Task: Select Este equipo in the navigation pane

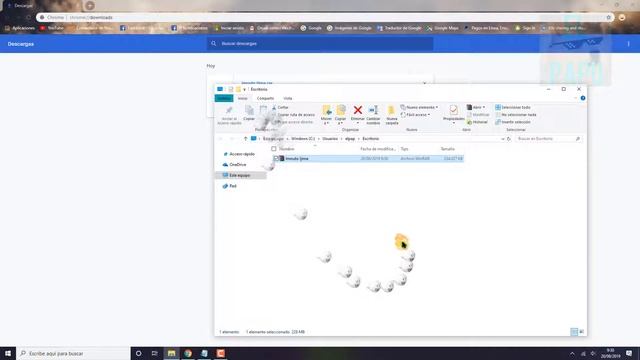Action: point(241,175)
